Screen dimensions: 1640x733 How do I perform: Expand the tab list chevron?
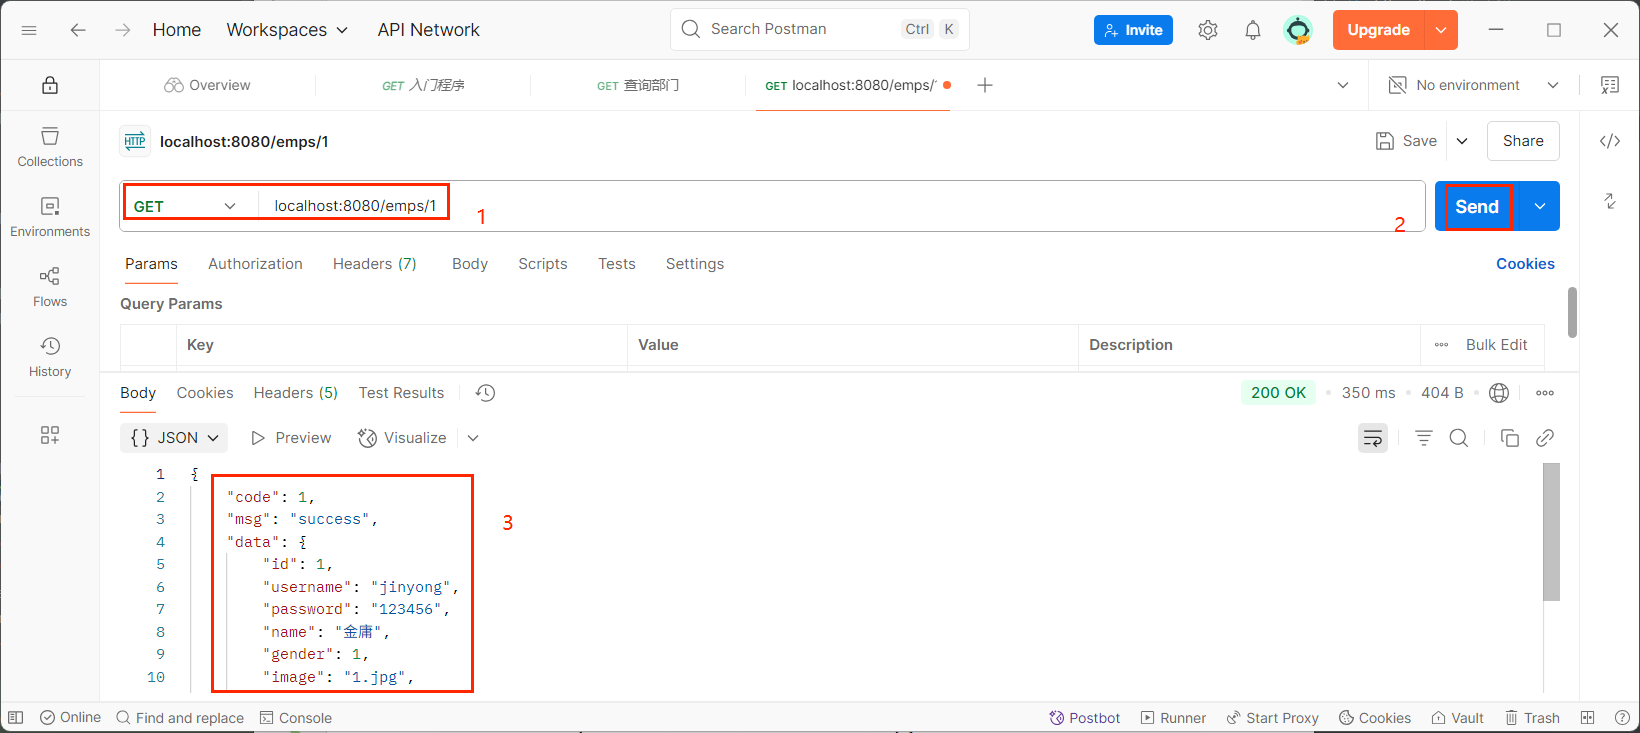(1343, 85)
